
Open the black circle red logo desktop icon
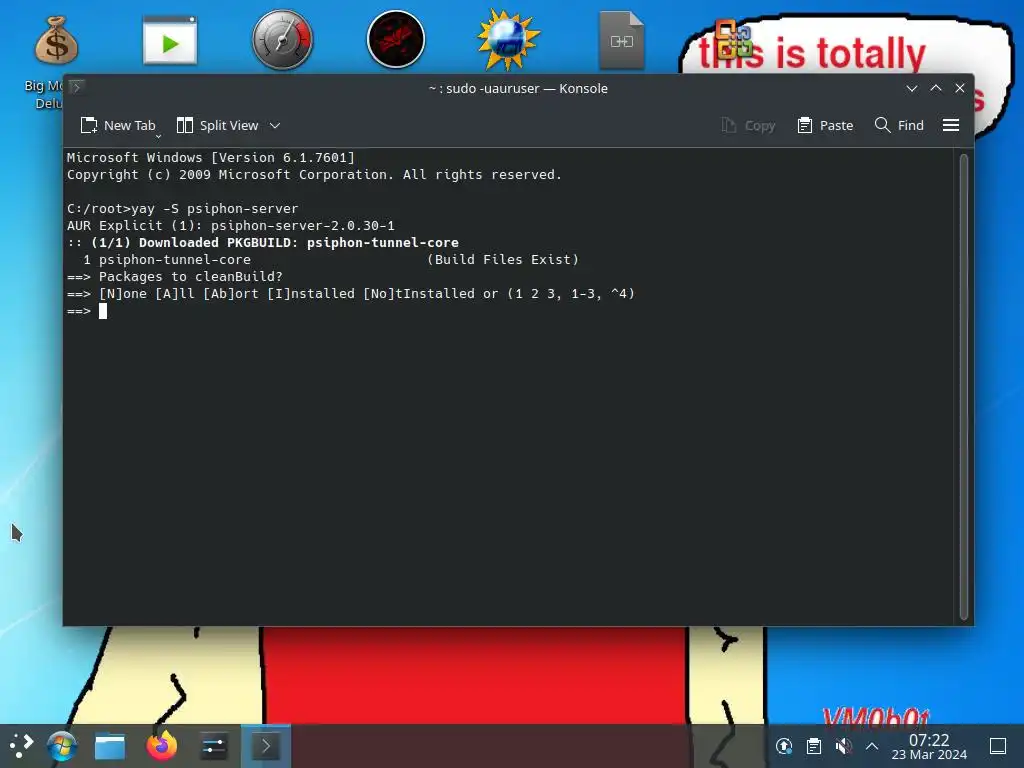tap(396, 39)
